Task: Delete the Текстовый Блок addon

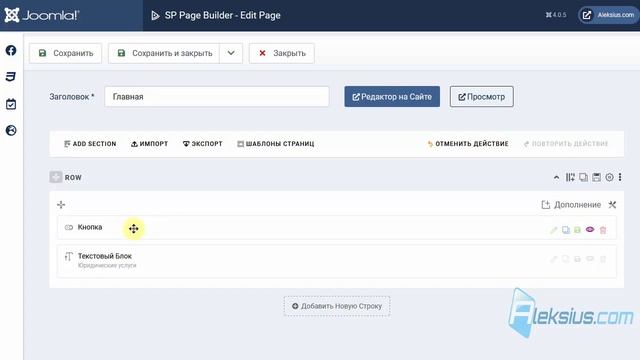Action: [x=603, y=259]
